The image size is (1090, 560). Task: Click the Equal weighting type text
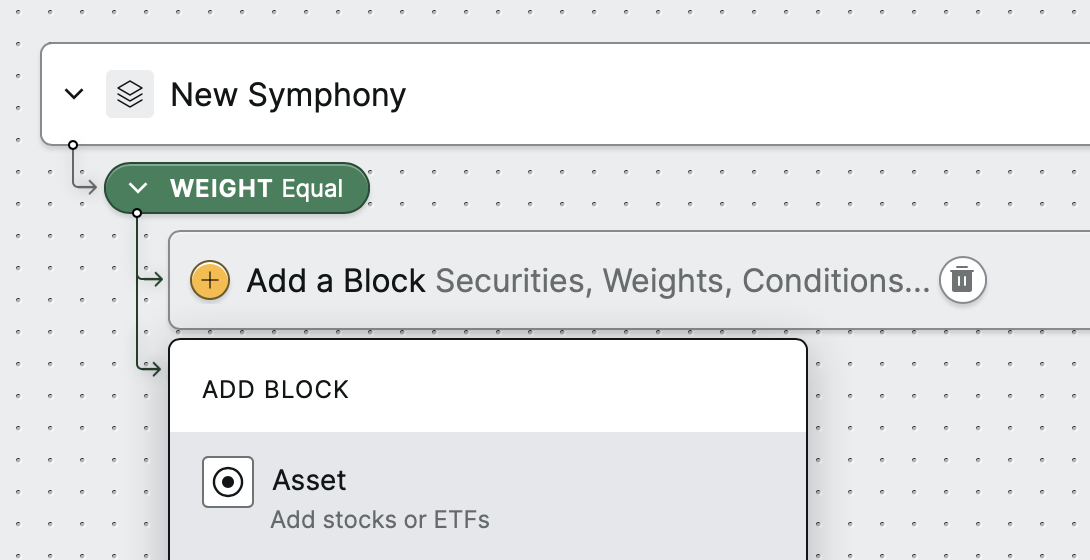pyautogui.click(x=312, y=189)
